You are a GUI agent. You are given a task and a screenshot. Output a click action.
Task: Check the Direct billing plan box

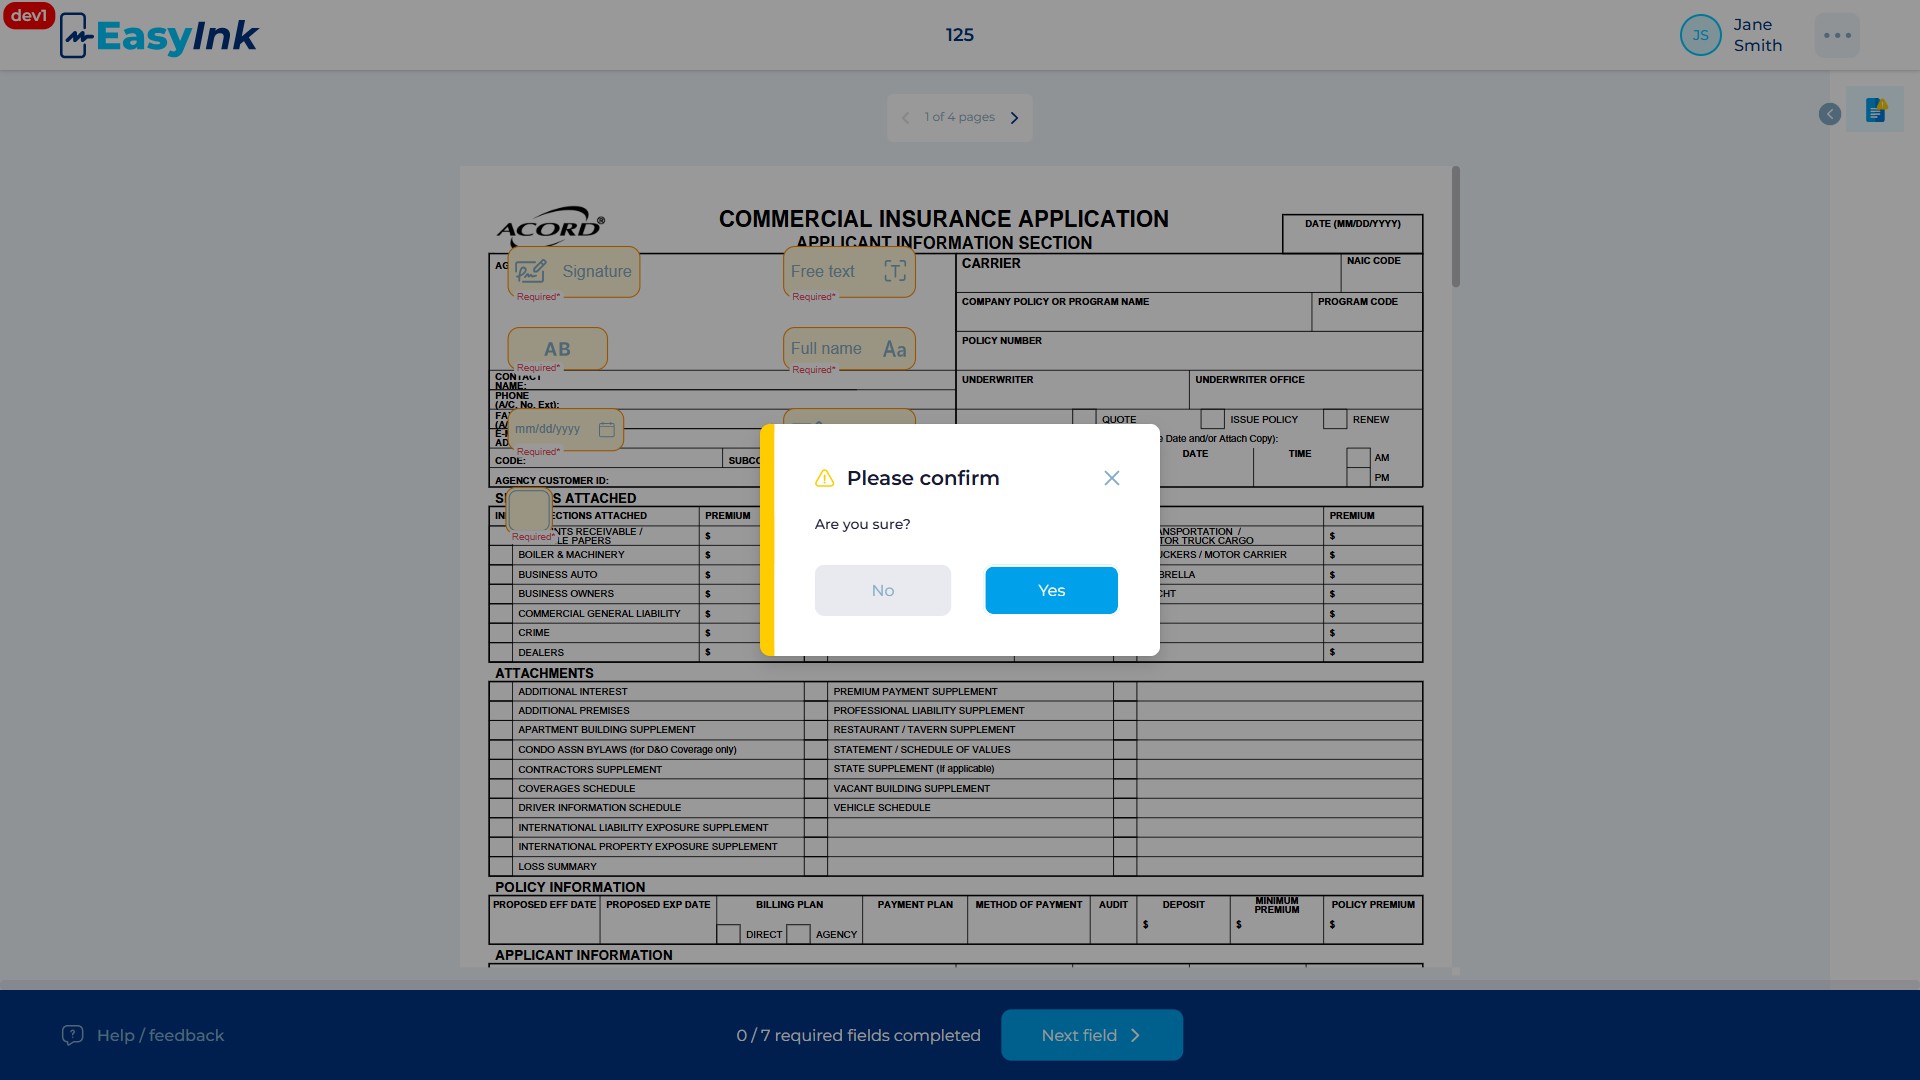728,934
